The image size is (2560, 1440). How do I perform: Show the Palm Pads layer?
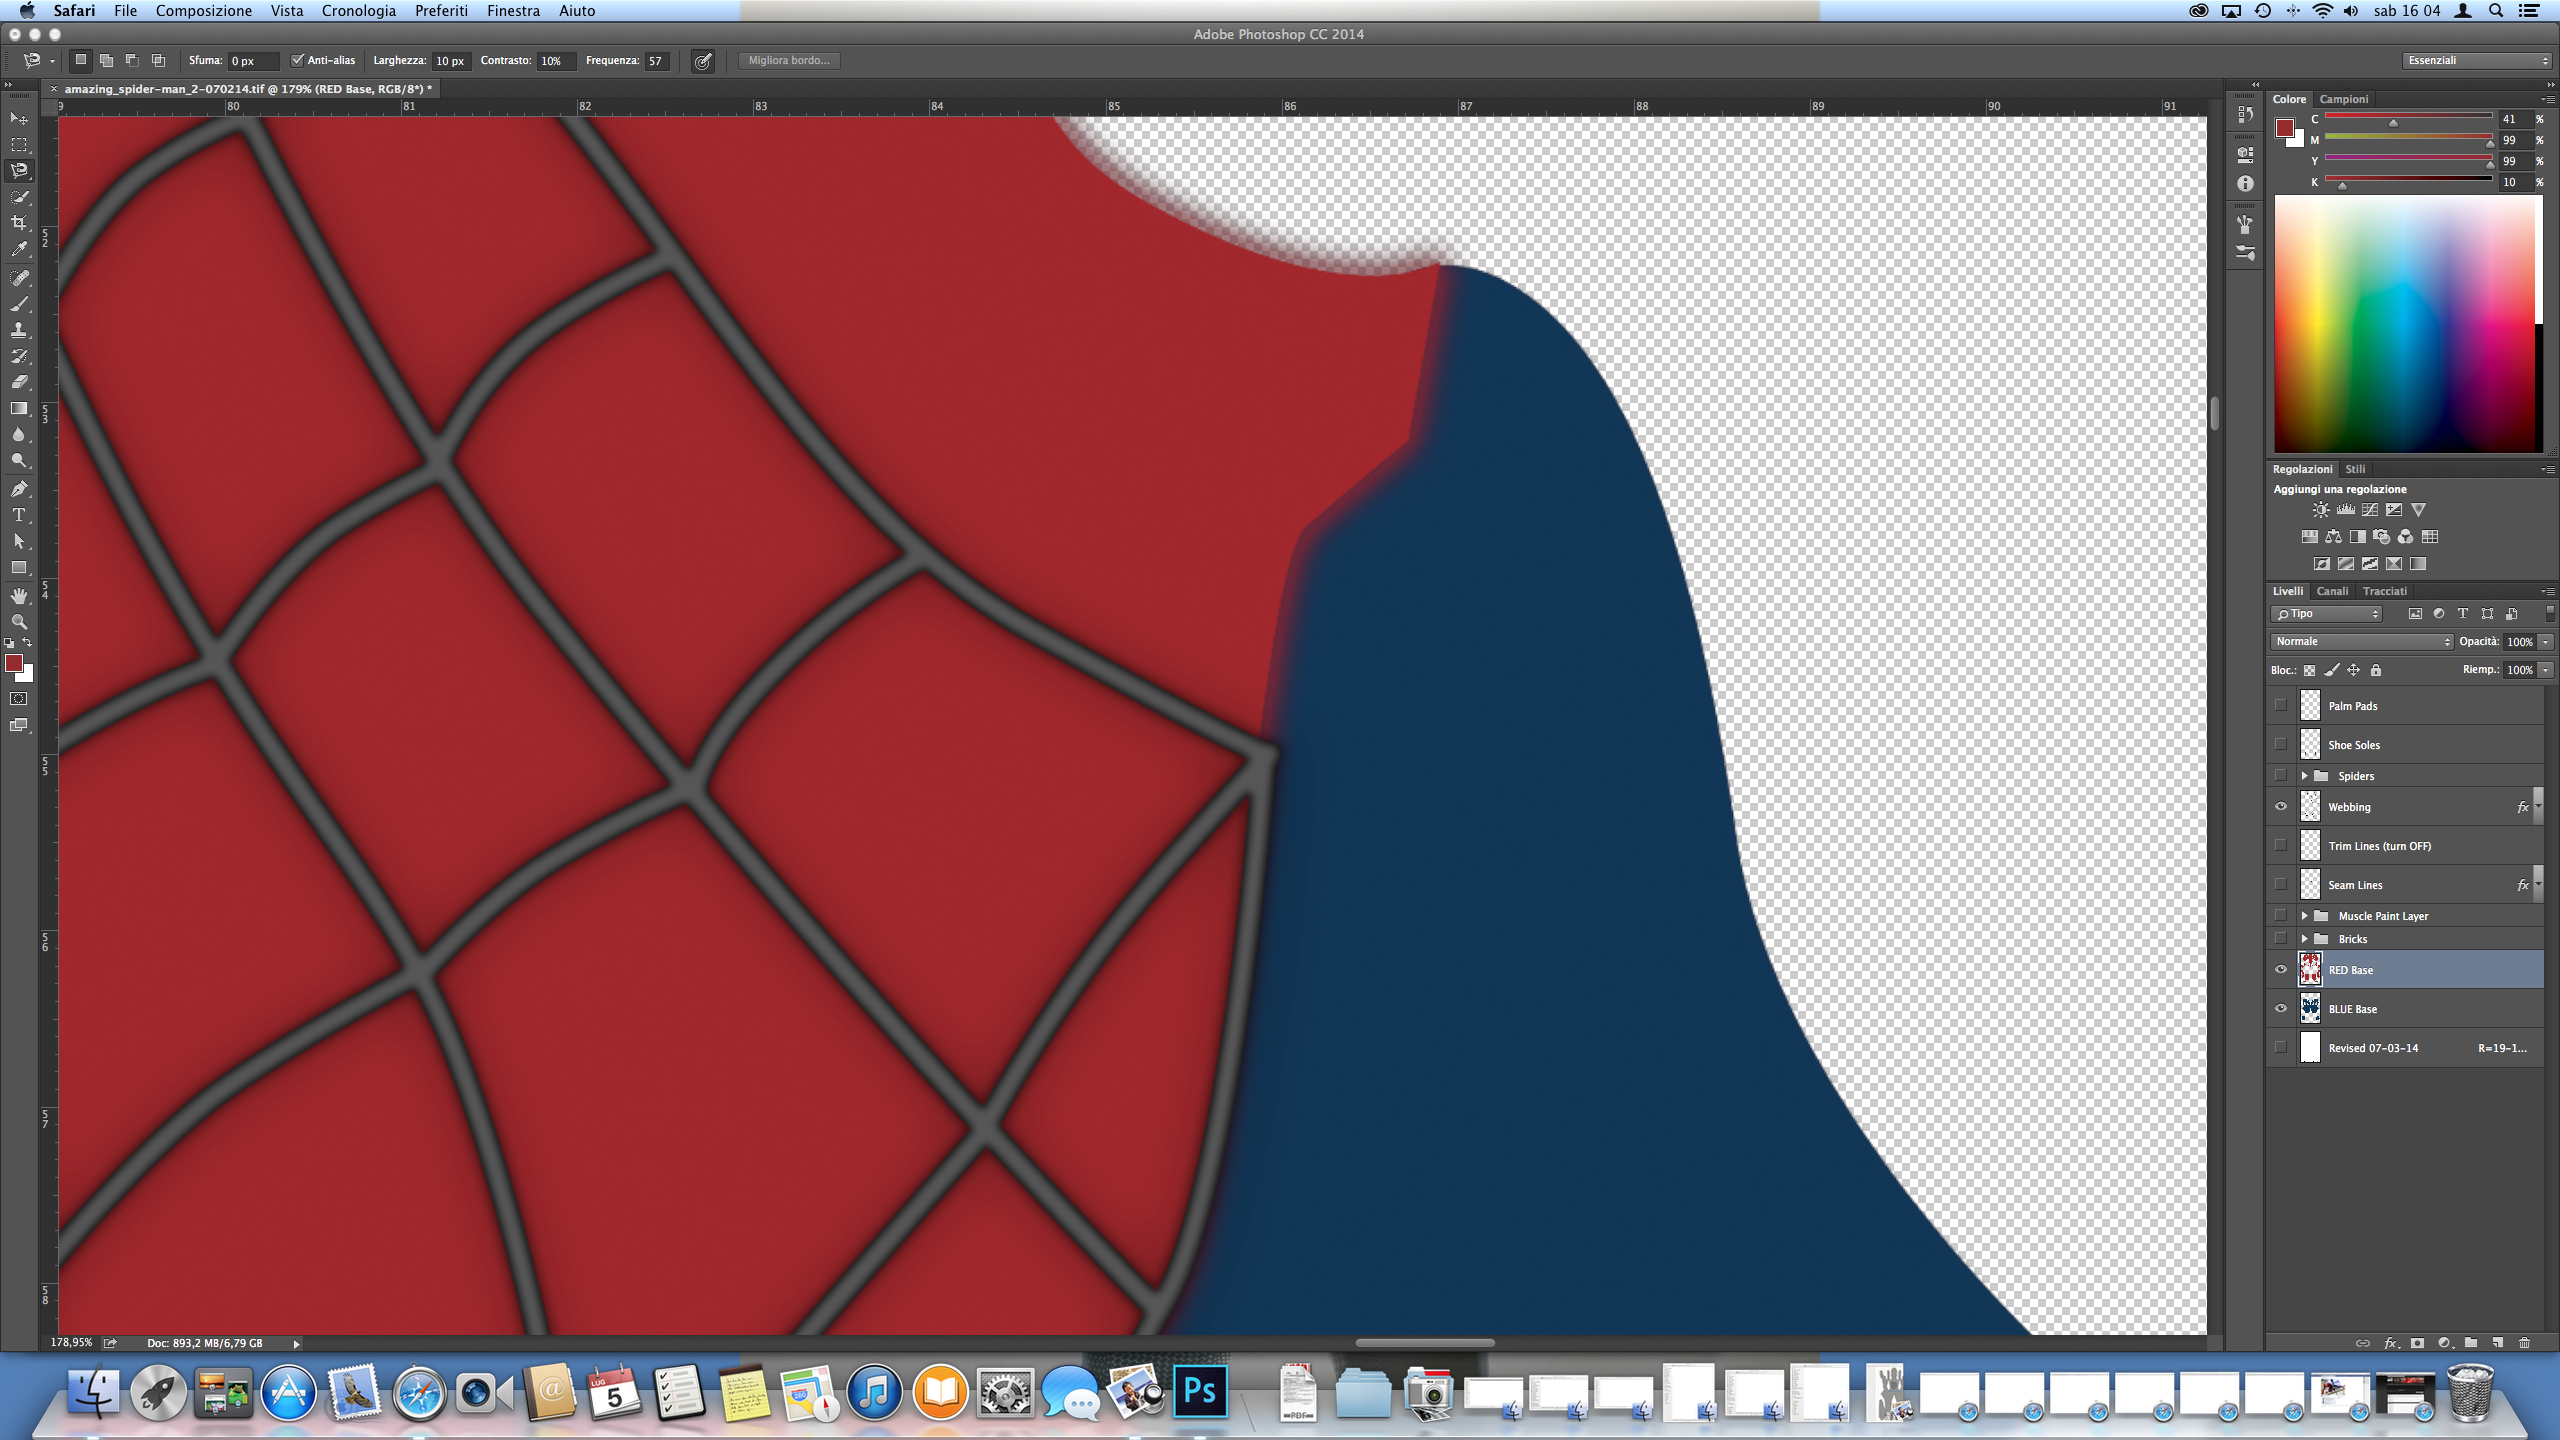coord(2281,706)
